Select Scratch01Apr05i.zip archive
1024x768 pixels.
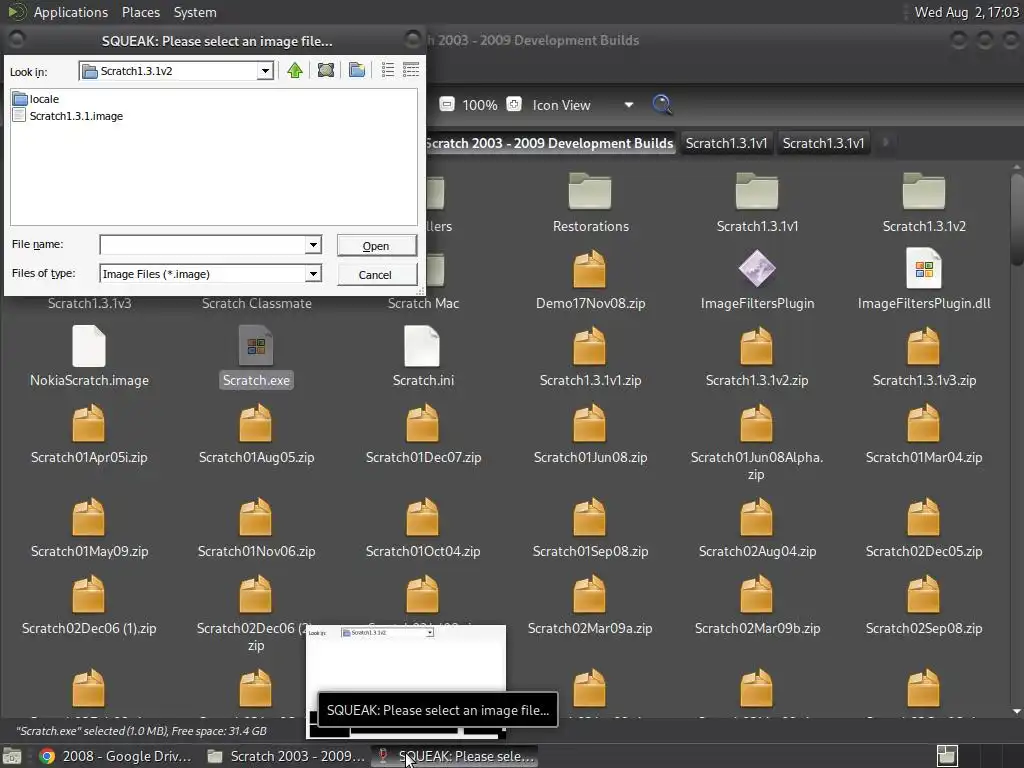coord(89,434)
